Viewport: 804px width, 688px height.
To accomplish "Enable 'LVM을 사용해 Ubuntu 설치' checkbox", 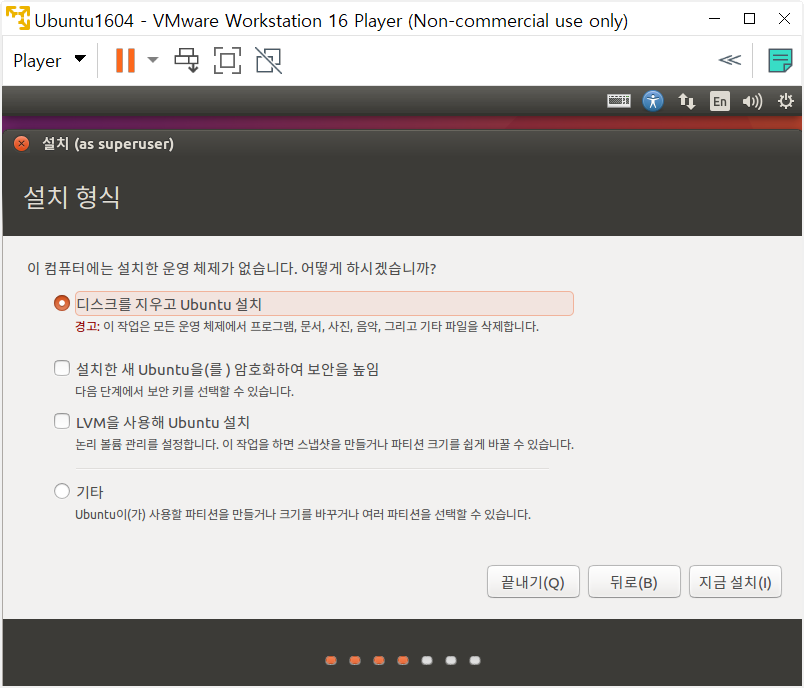I will click(62, 421).
